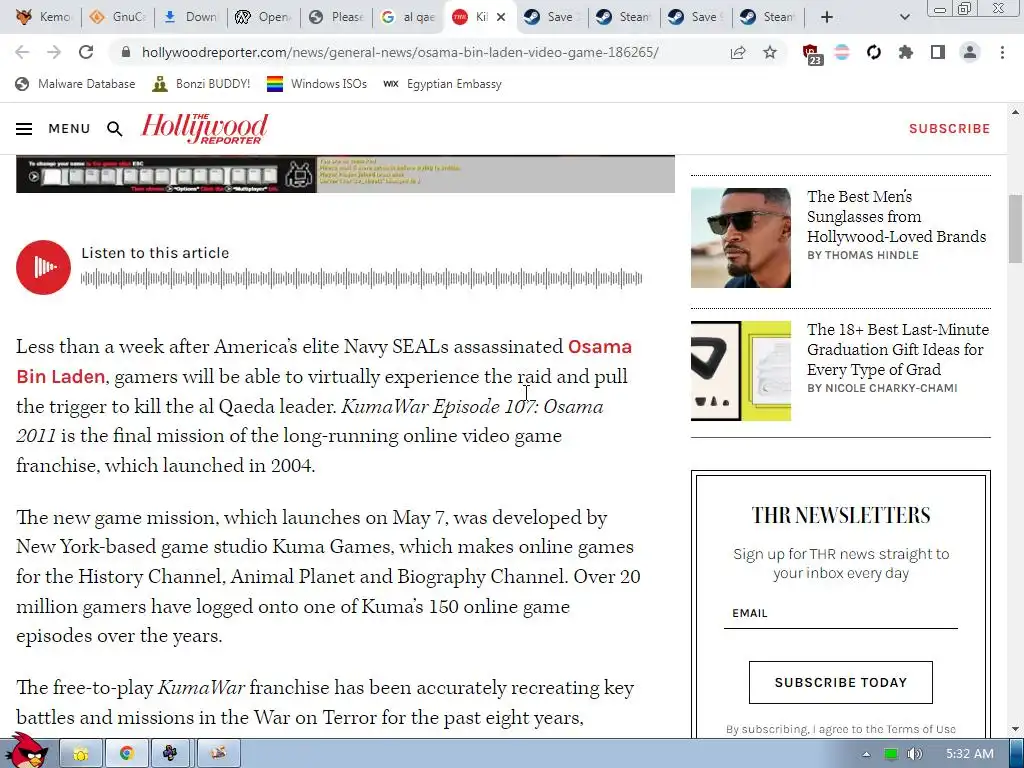Open the striped flag extension icon

coord(842,52)
